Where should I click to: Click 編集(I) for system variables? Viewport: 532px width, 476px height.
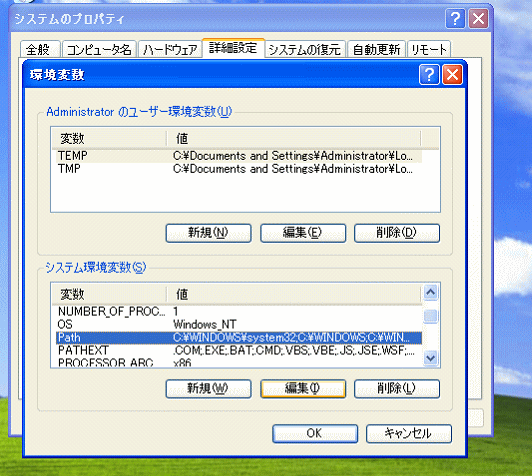(x=303, y=388)
